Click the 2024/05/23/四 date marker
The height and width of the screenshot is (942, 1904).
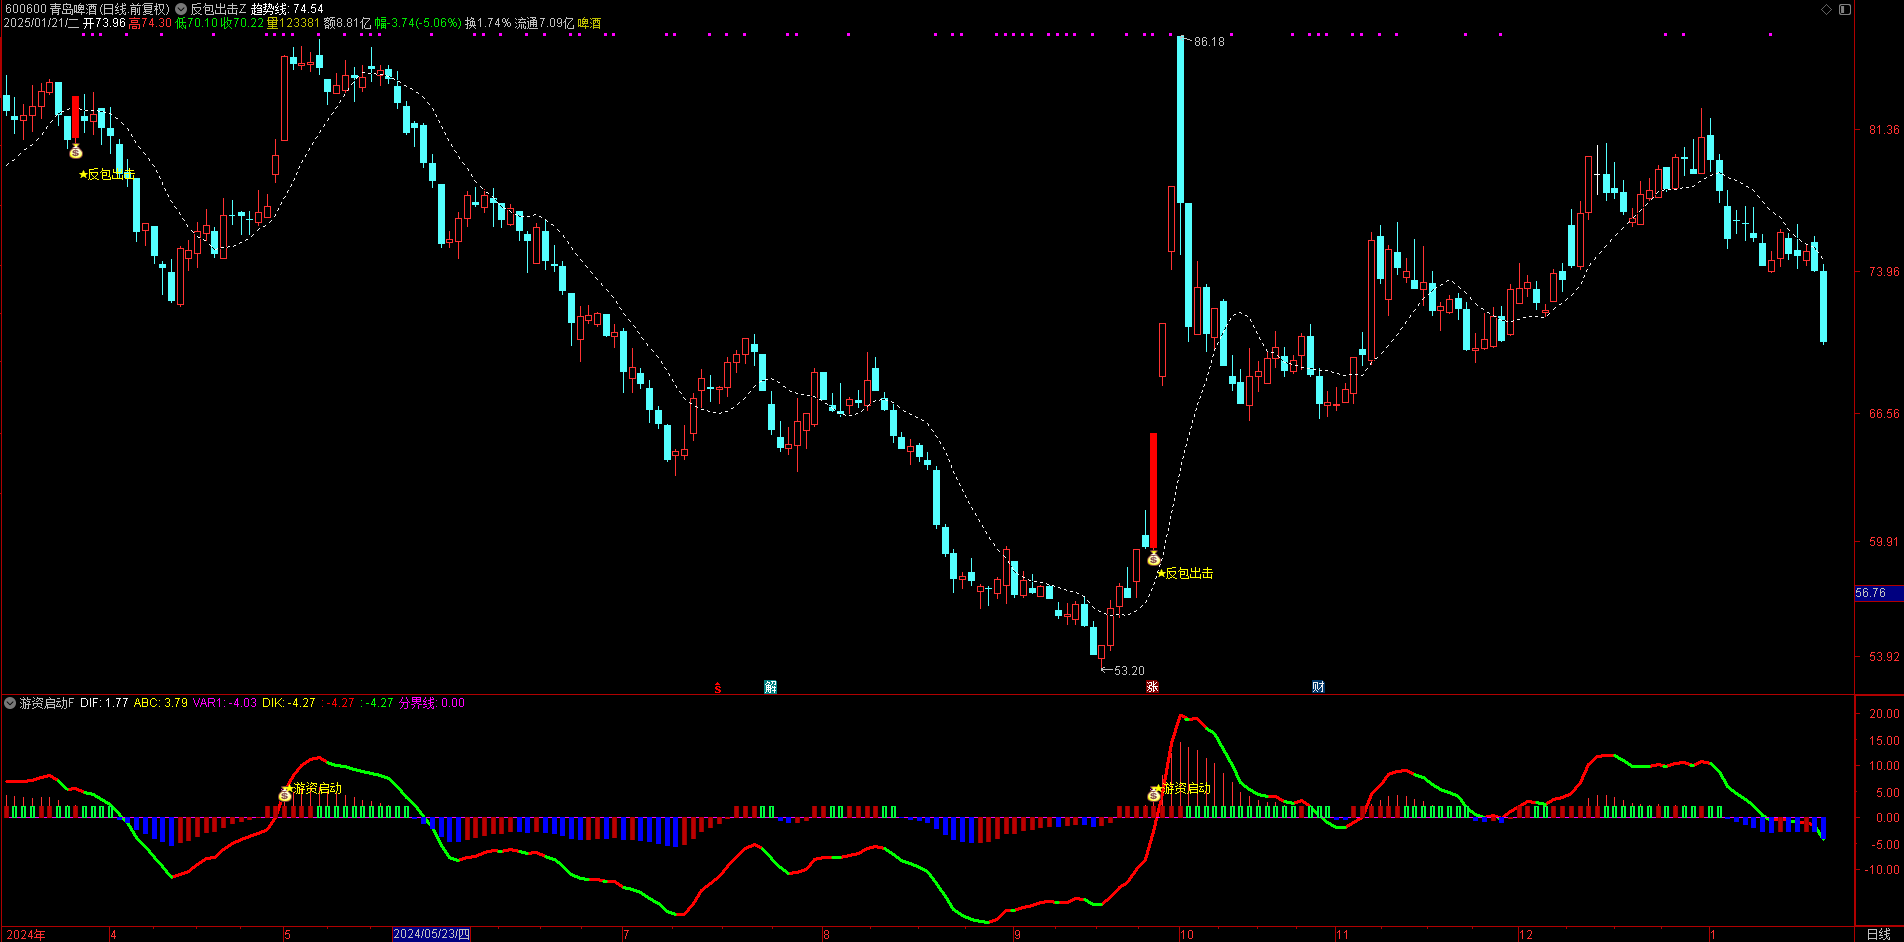[x=431, y=934]
